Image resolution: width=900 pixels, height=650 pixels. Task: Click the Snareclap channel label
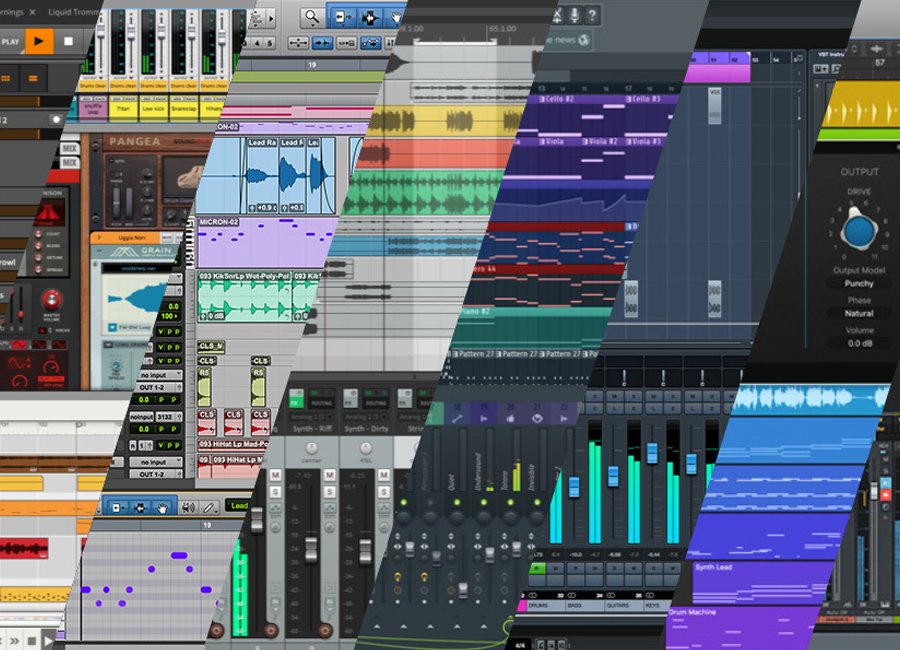tap(183, 109)
